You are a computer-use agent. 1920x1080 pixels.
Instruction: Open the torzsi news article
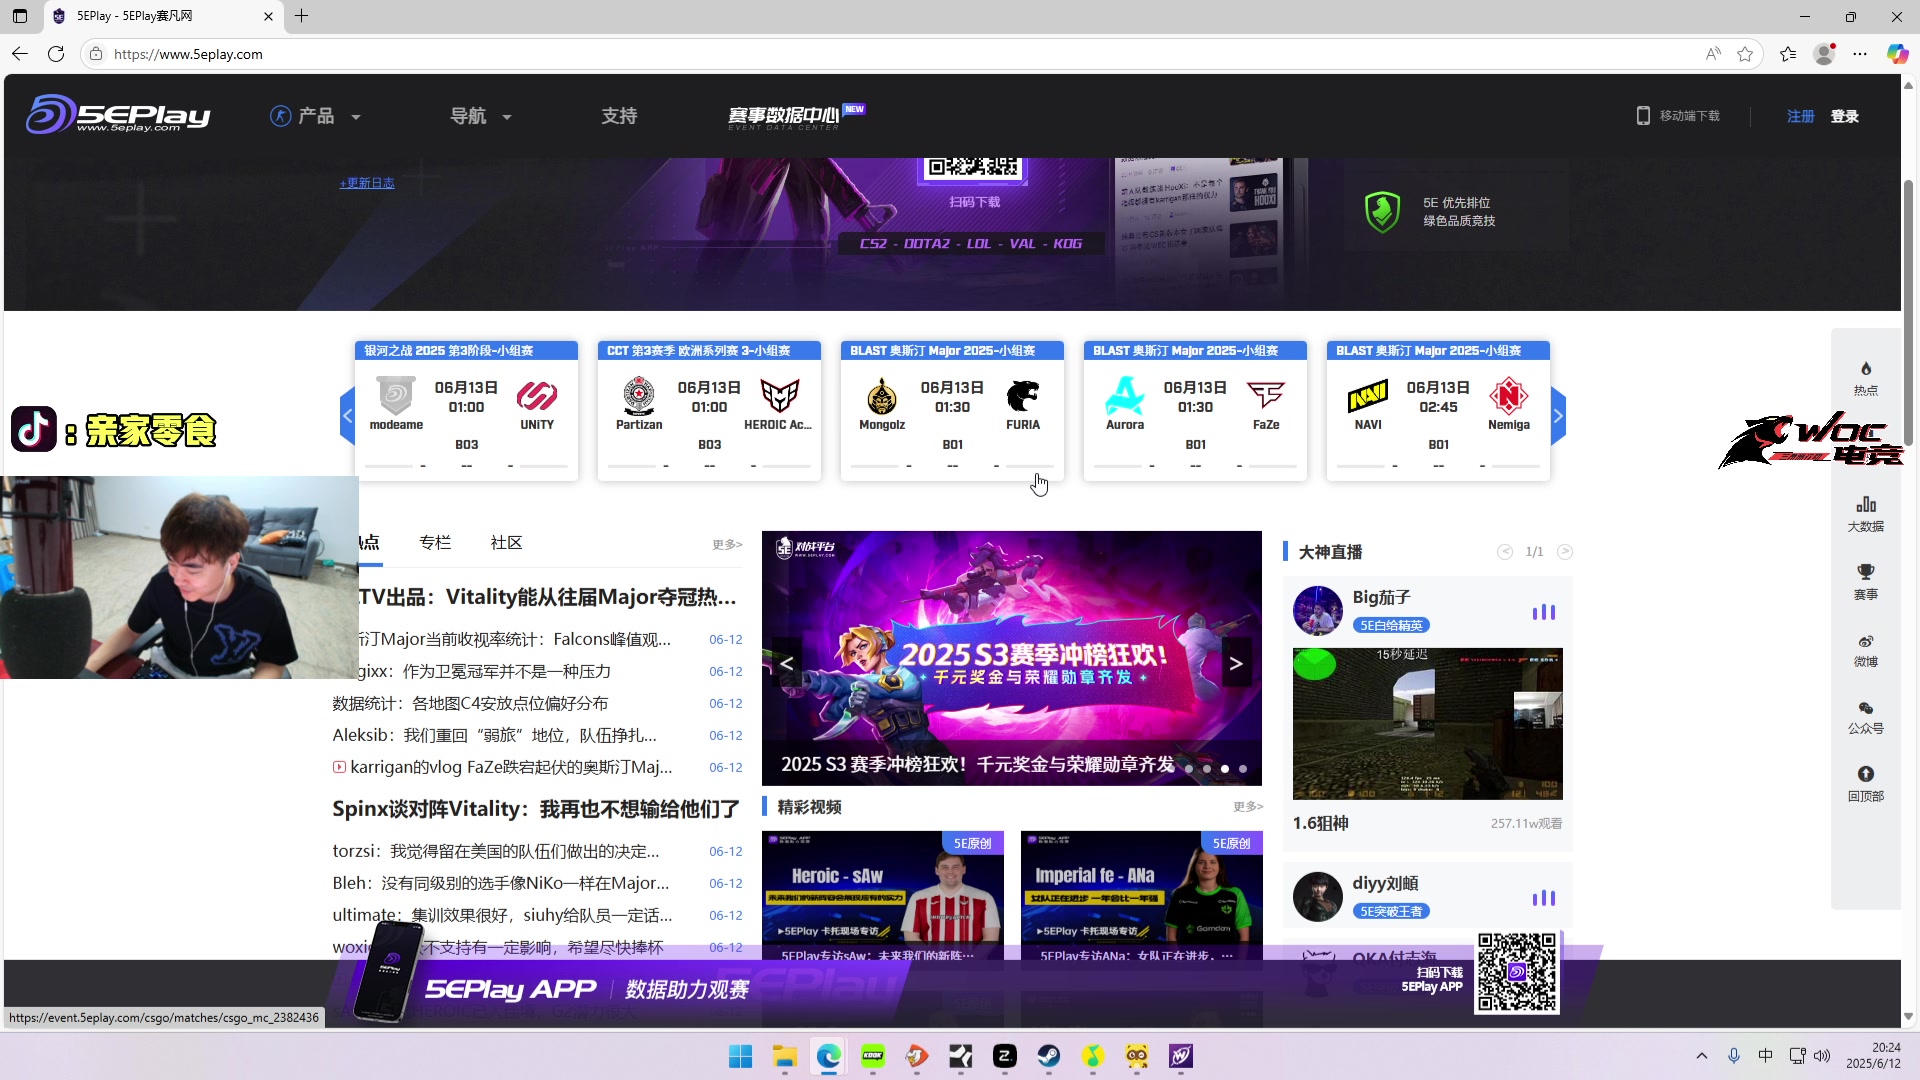point(496,851)
